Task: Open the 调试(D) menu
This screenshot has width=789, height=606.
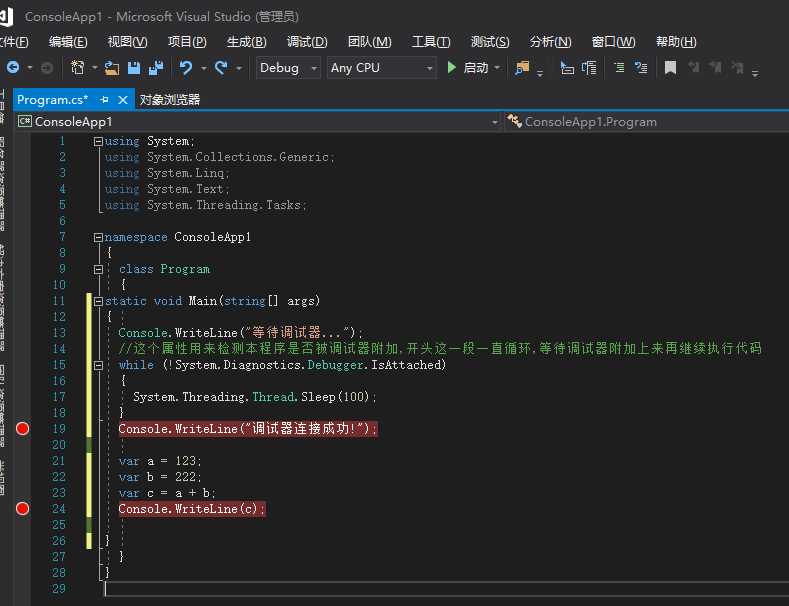Action: tap(307, 41)
